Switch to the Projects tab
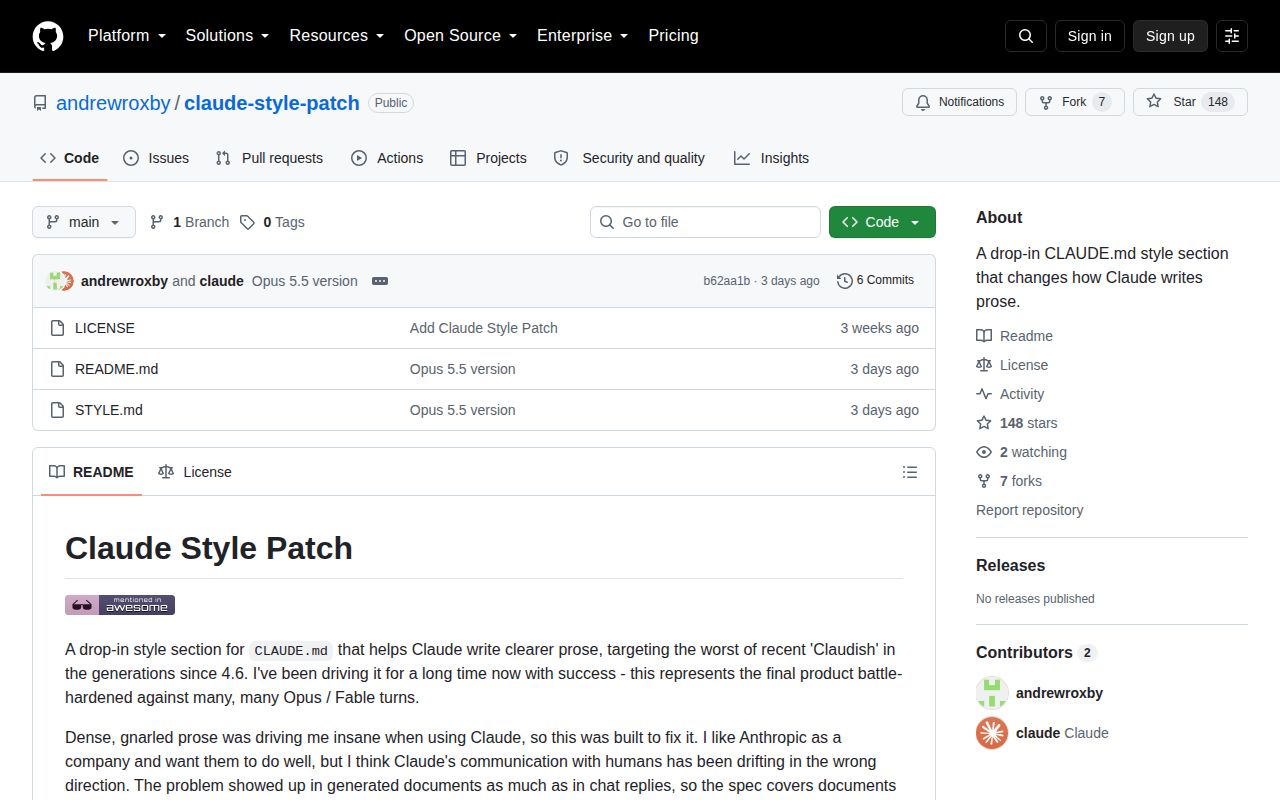 [488, 158]
